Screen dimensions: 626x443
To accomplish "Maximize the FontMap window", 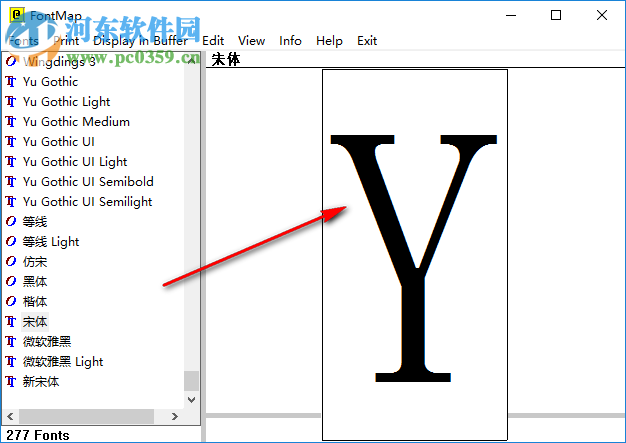I will 556,15.
